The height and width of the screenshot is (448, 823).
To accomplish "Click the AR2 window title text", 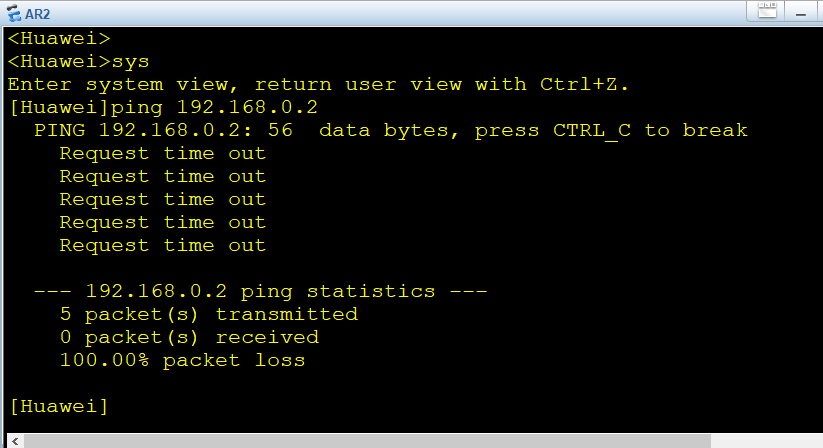I will tap(38, 14).
